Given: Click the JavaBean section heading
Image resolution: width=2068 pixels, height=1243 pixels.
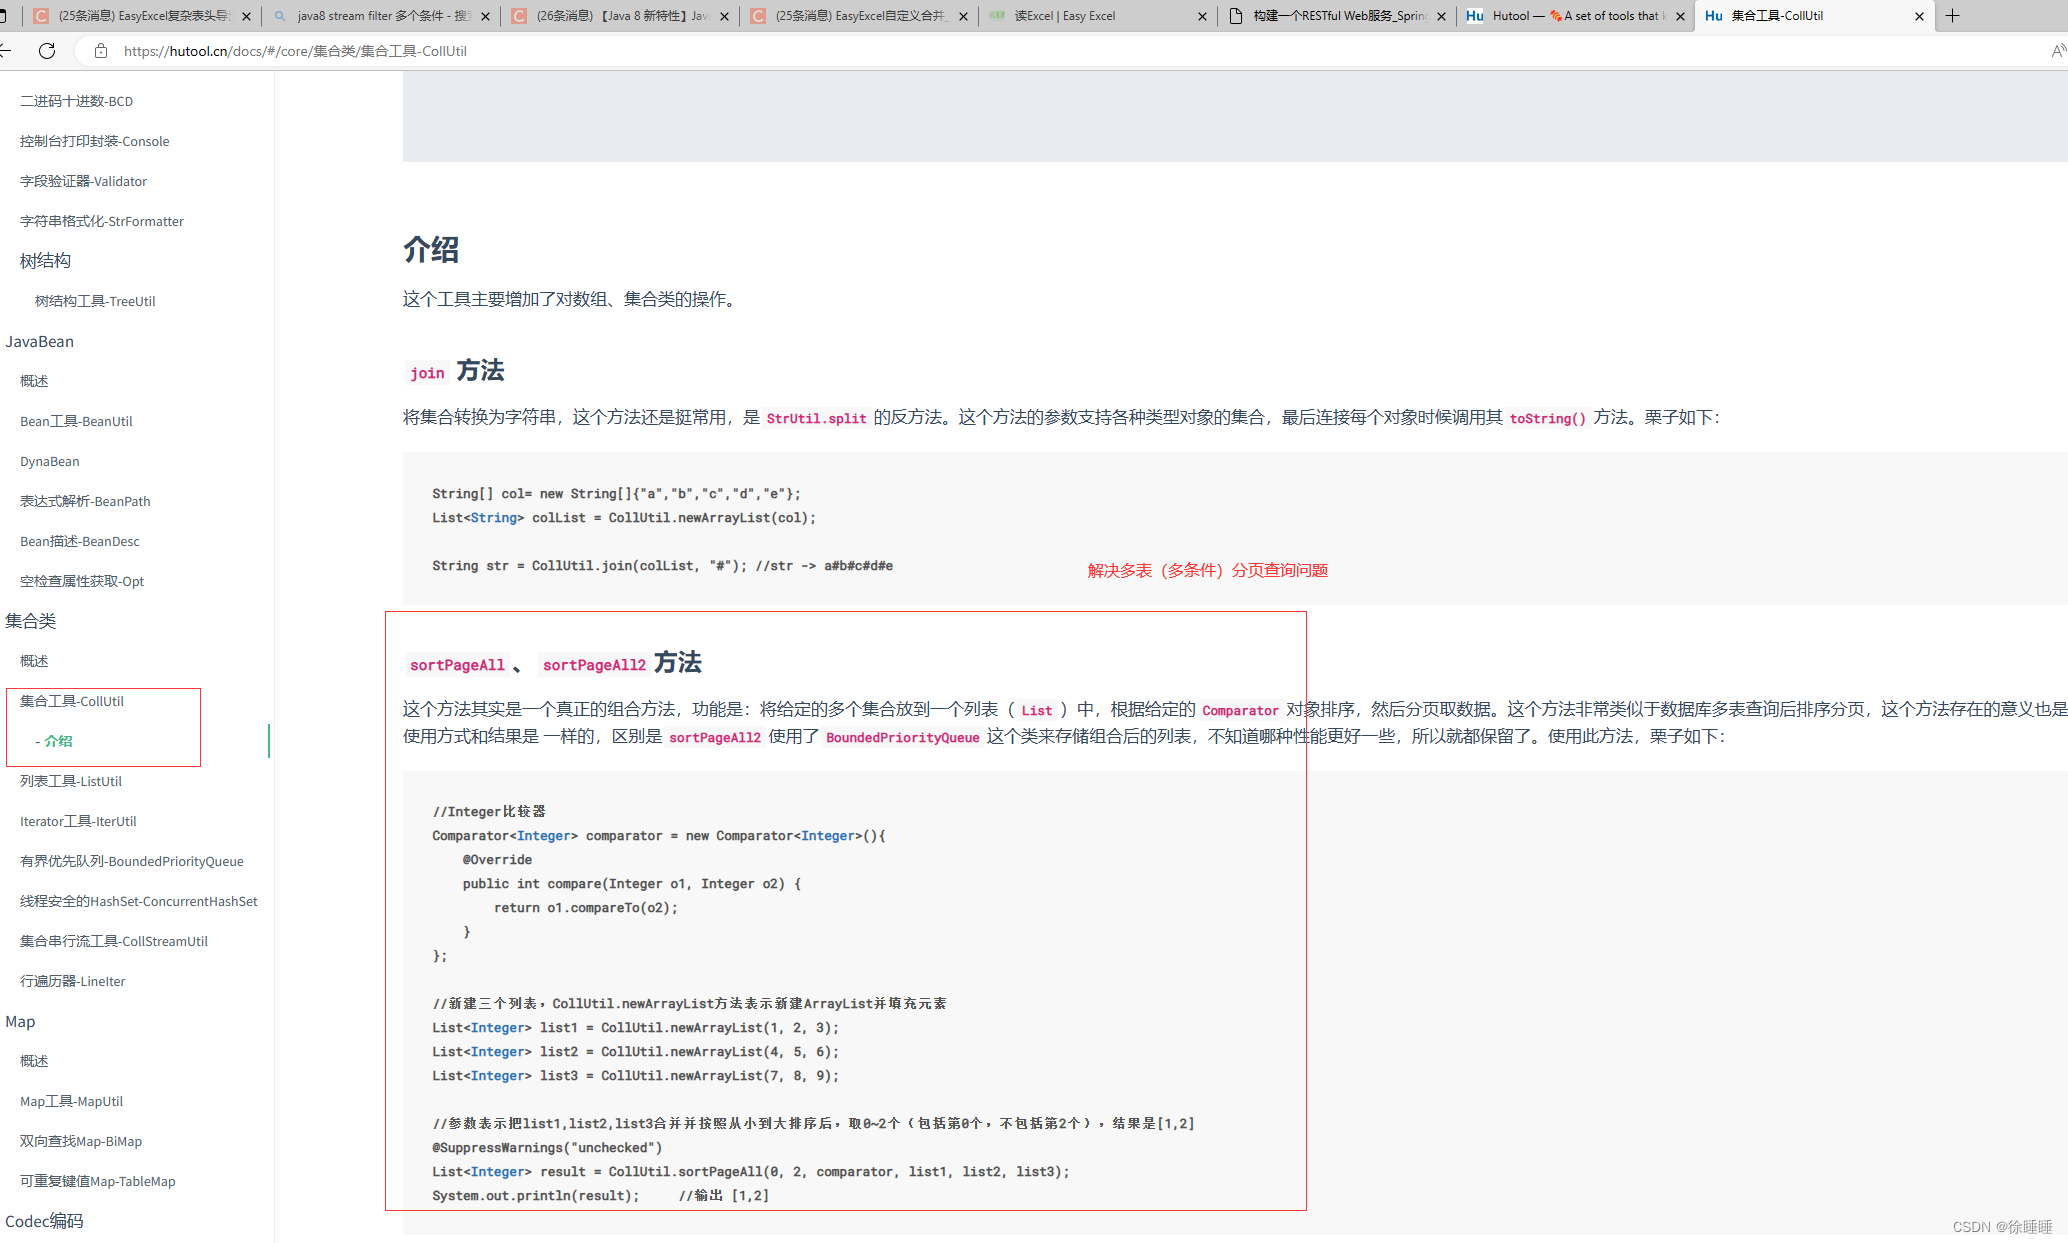Looking at the screenshot, I should pyautogui.click(x=39, y=341).
